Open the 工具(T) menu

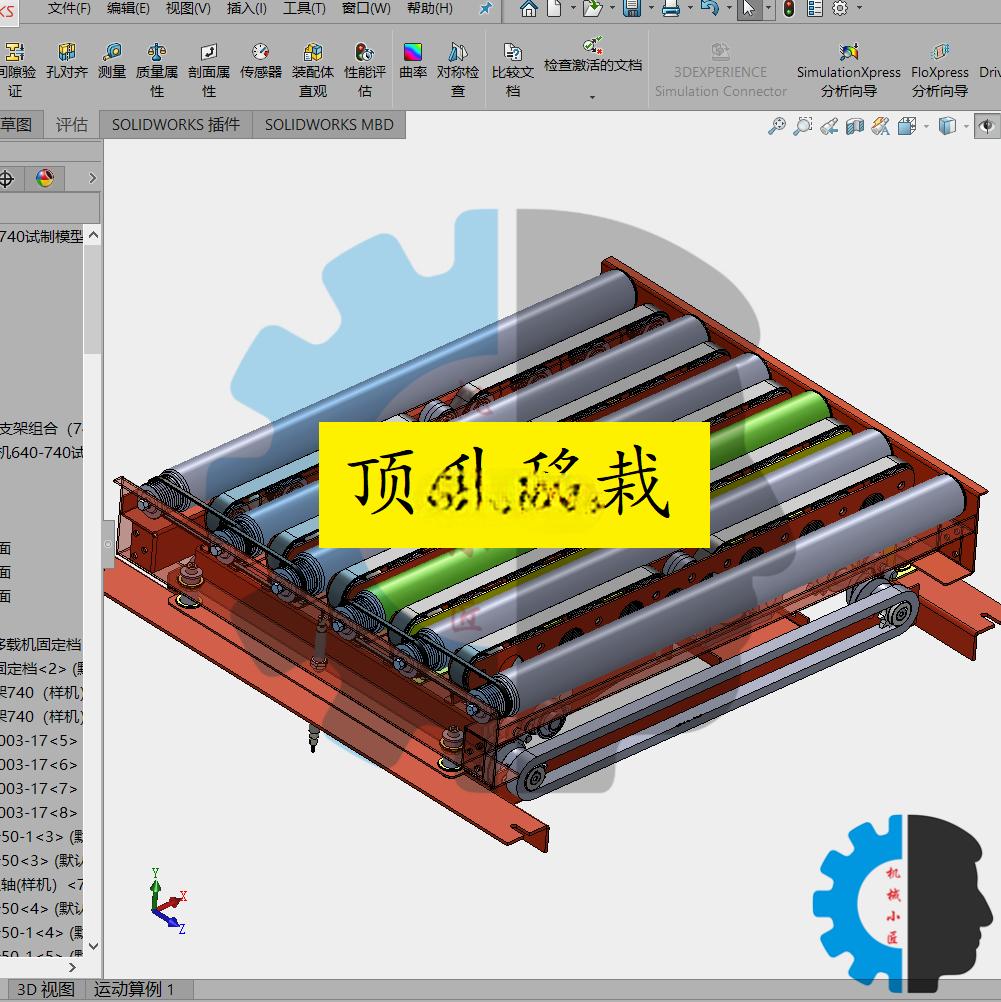pos(304,8)
